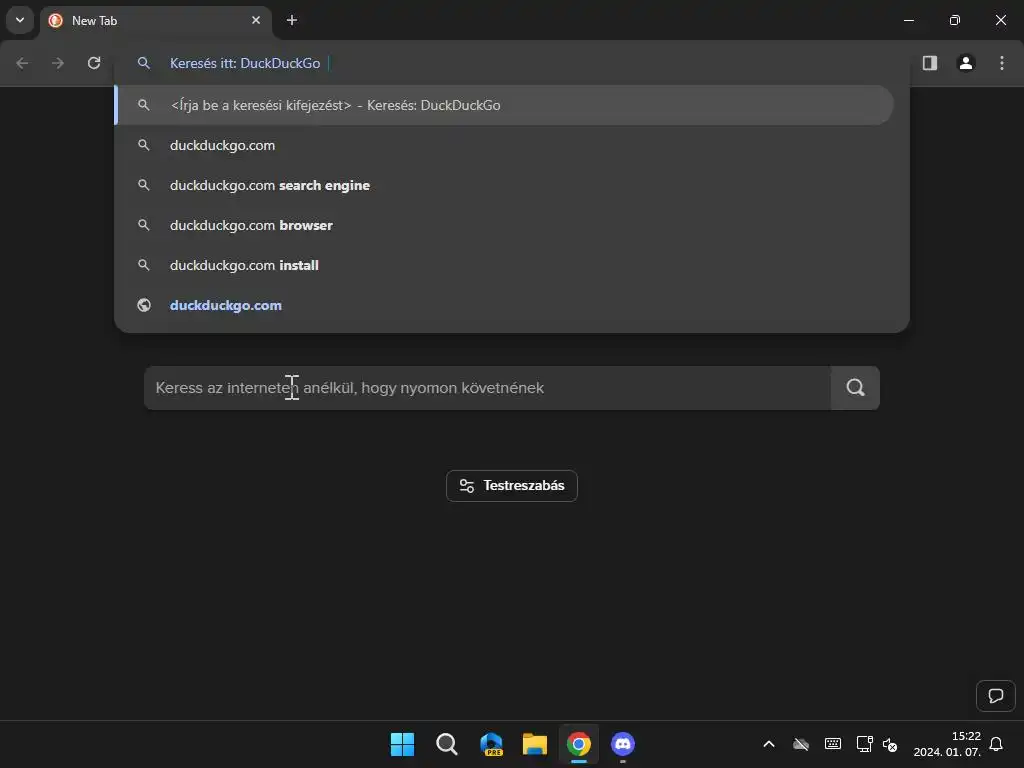Open the network status tray icon

coord(865,744)
